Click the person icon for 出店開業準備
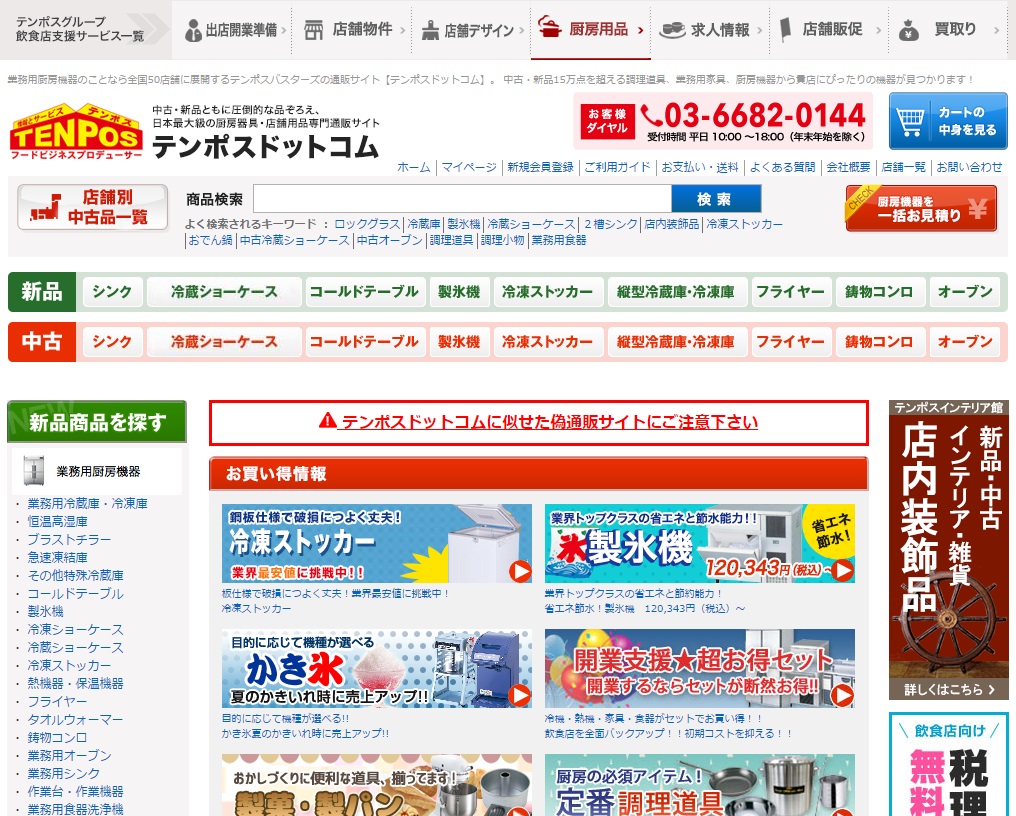This screenshot has height=816, width=1016. (192, 30)
